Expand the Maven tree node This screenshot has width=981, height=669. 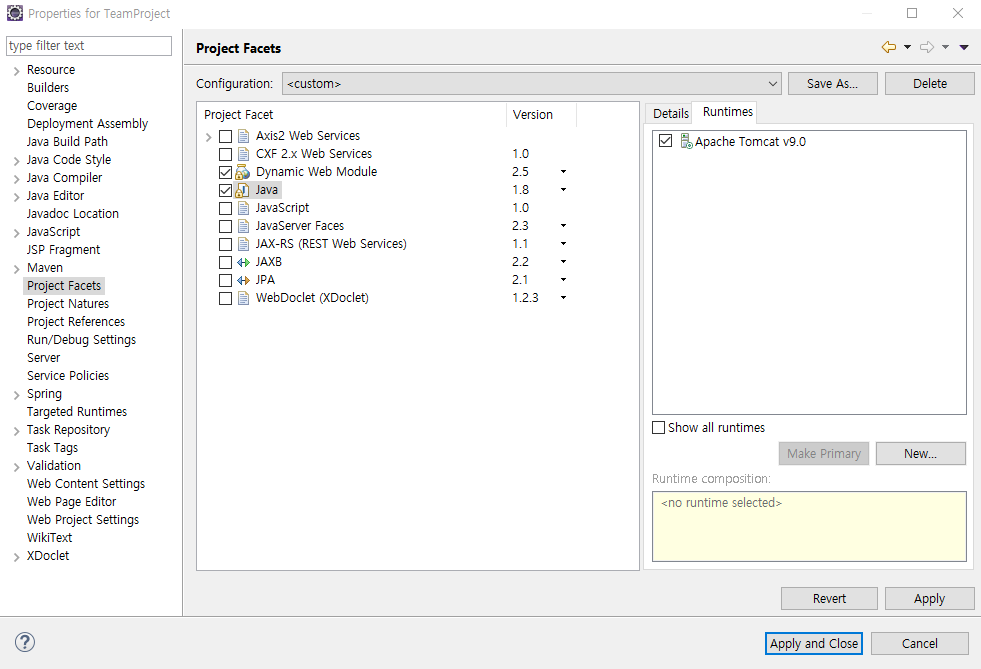point(16,269)
